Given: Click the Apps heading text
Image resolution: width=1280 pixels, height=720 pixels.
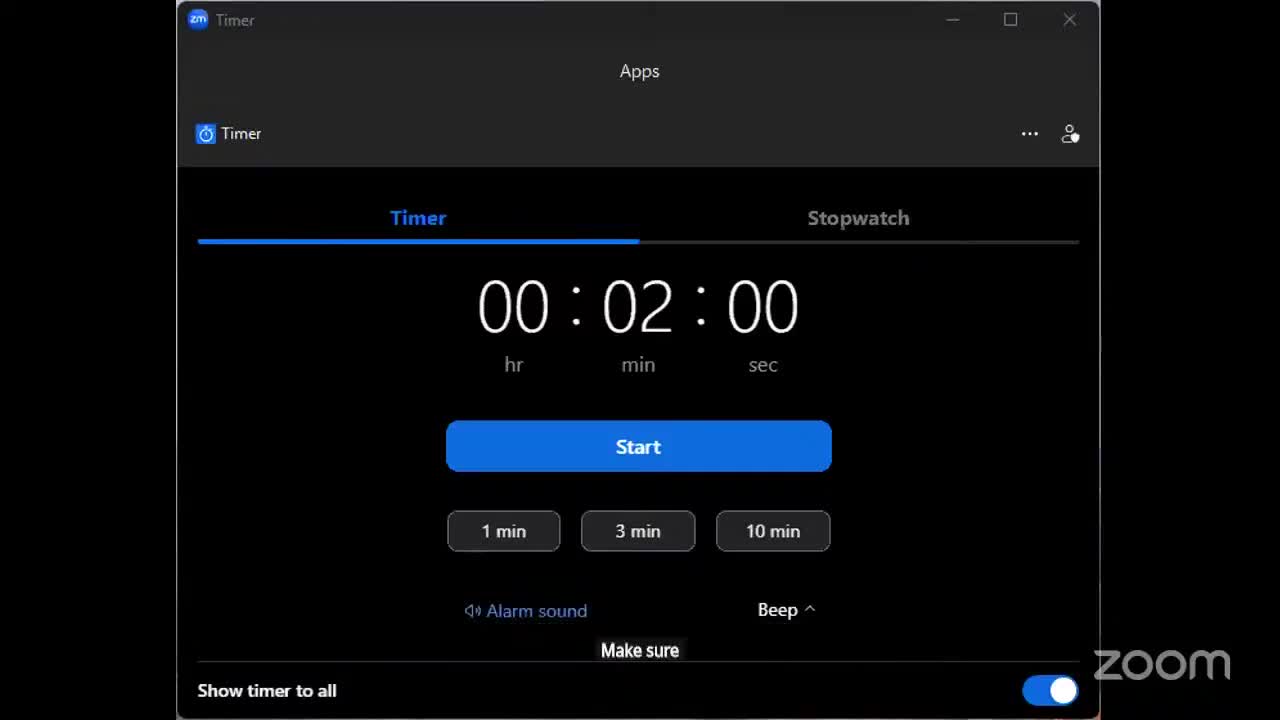Looking at the screenshot, I should 640,71.
